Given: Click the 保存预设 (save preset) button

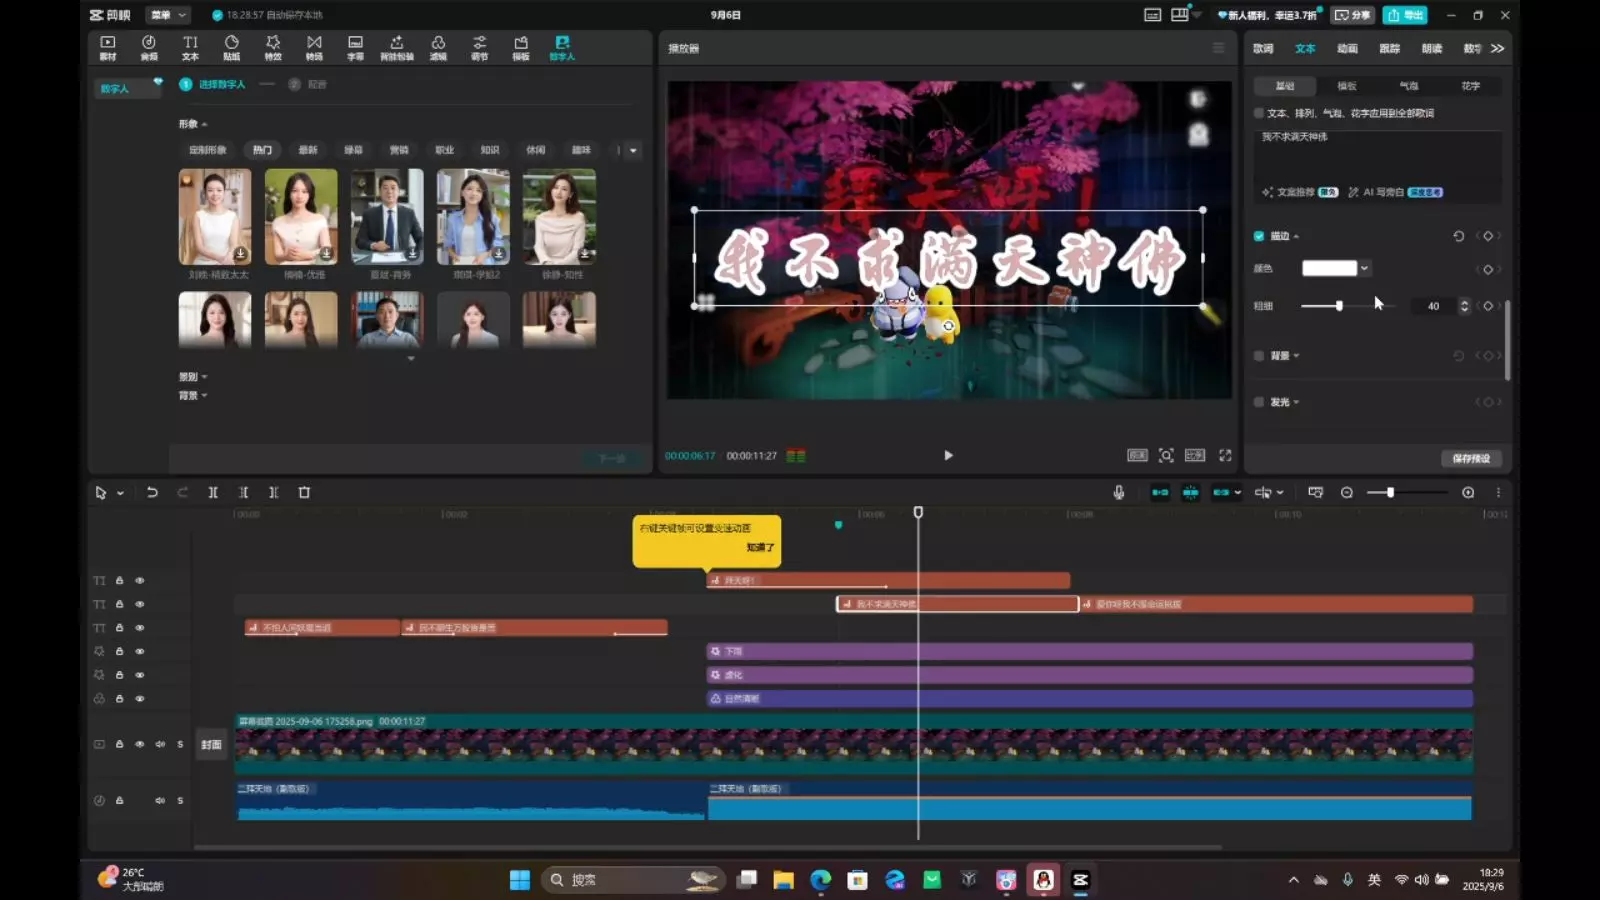Looking at the screenshot, I should pyautogui.click(x=1471, y=458).
